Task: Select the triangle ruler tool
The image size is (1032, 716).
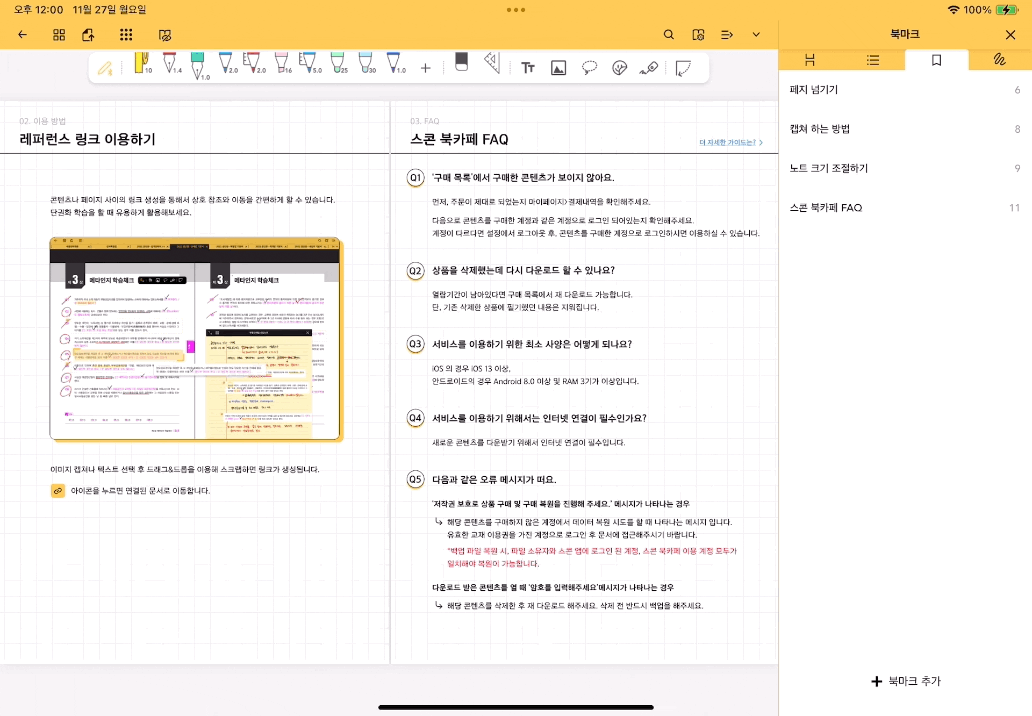Action: (x=492, y=63)
